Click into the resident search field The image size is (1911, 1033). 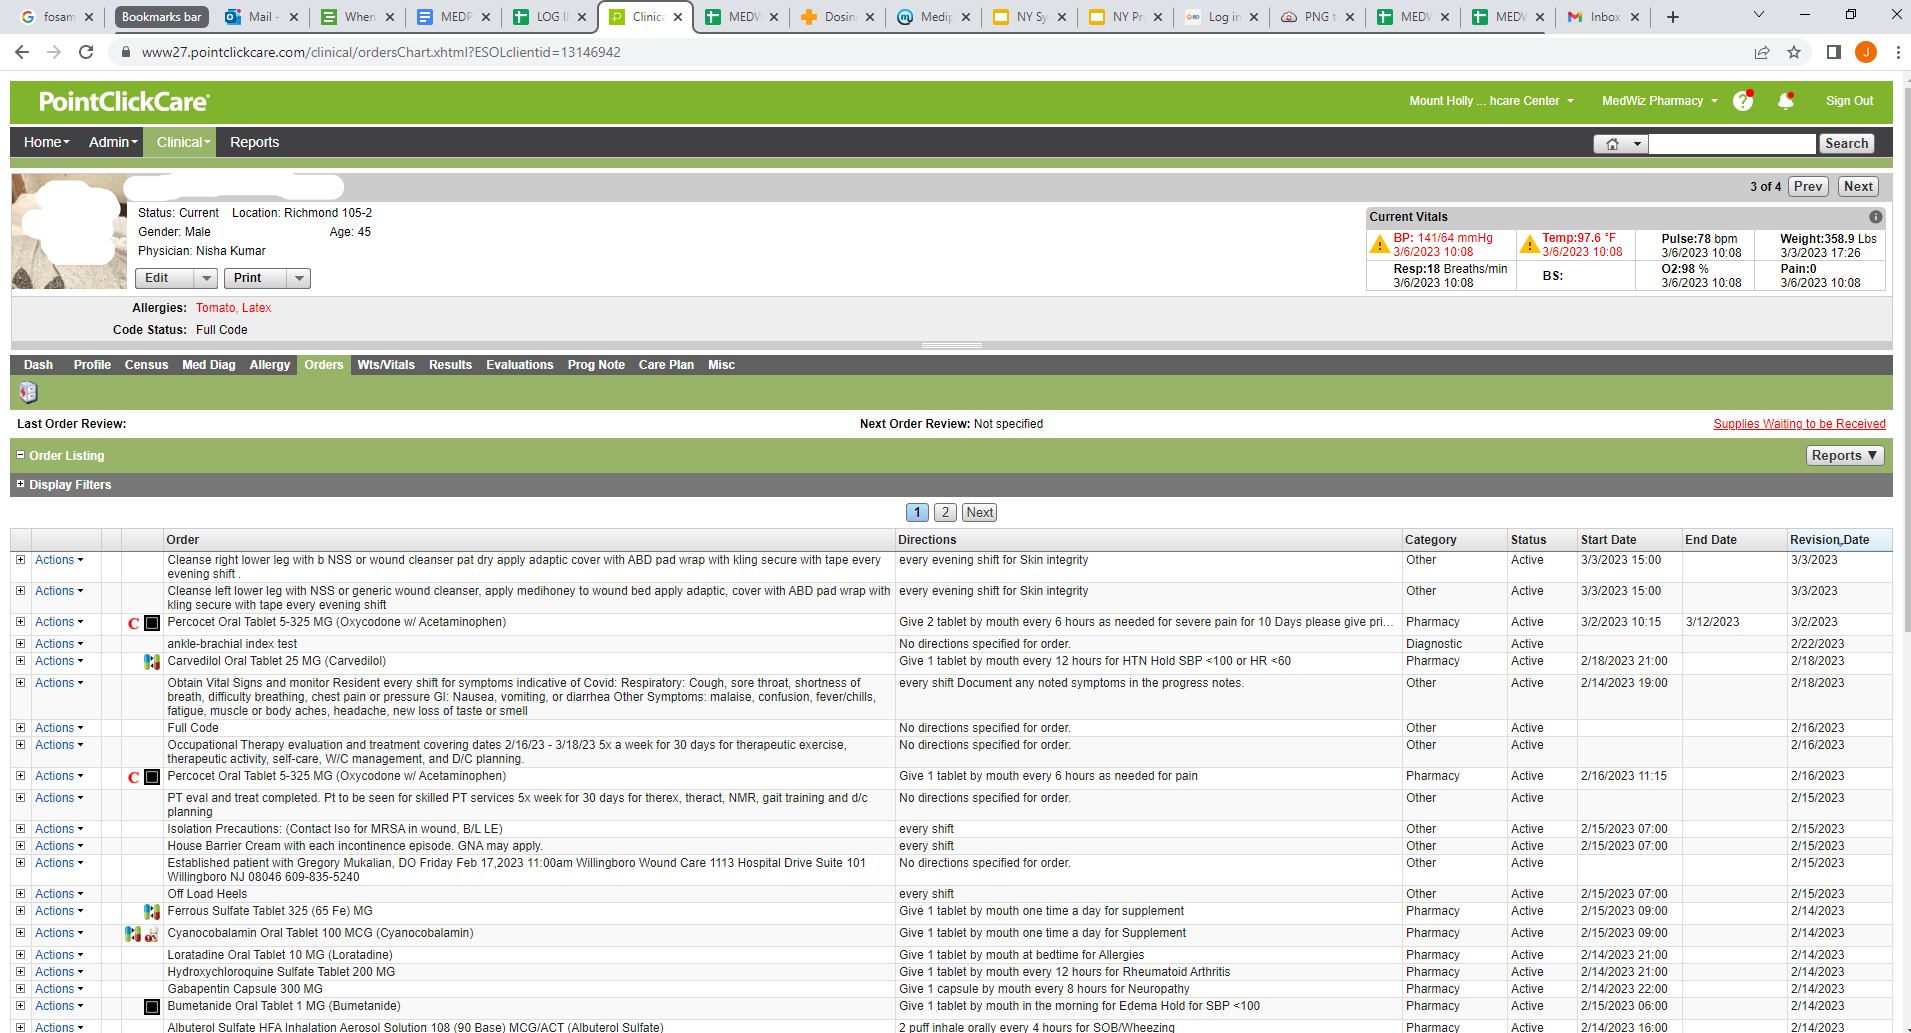coord(1732,144)
